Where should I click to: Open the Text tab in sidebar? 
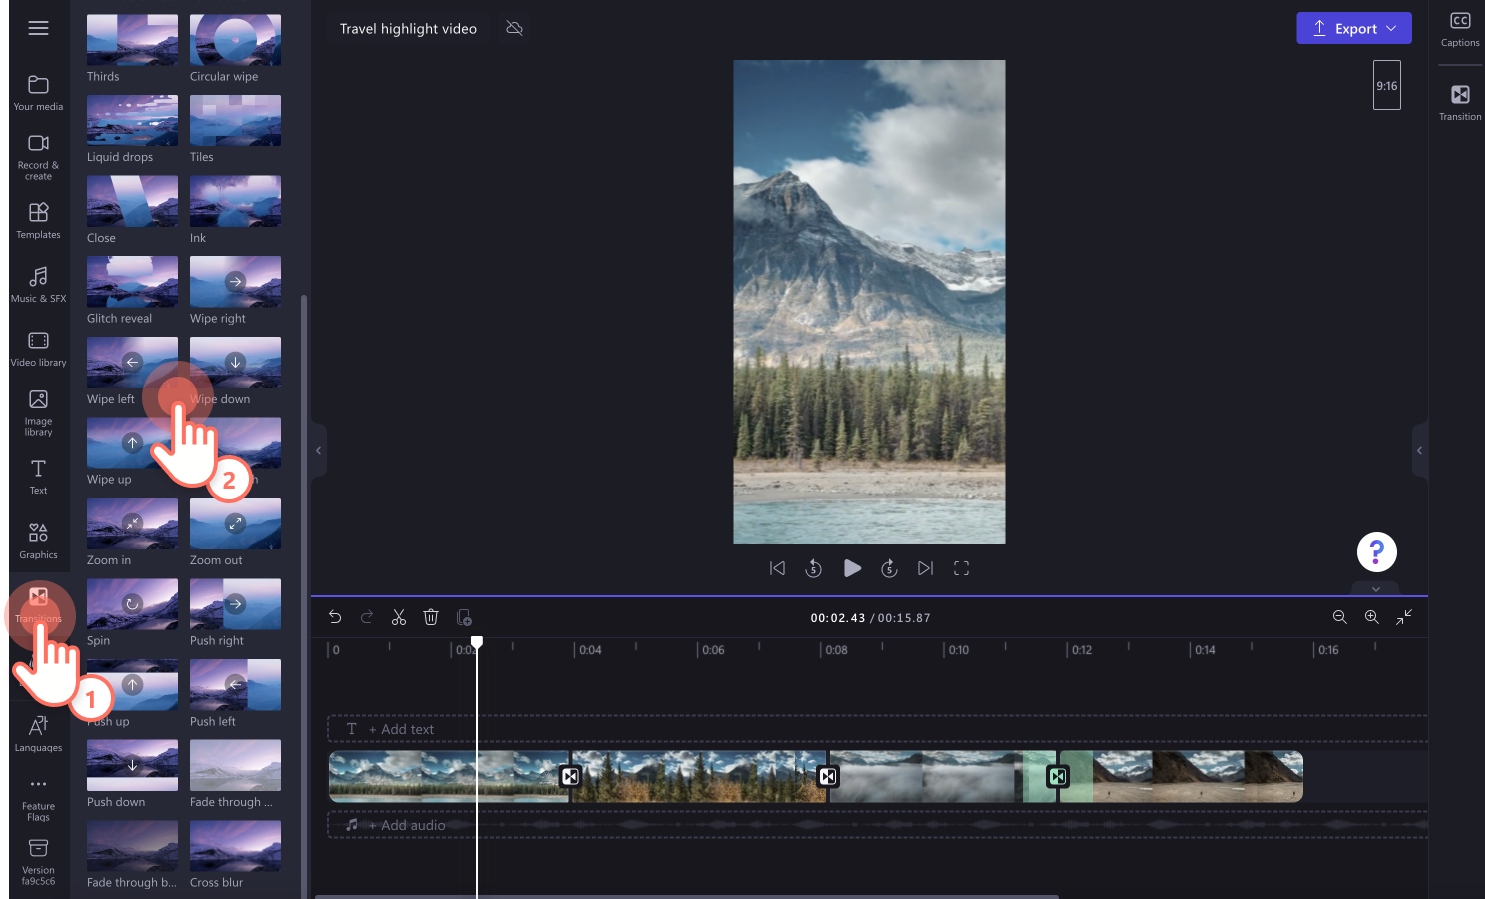click(x=38, y=477)
